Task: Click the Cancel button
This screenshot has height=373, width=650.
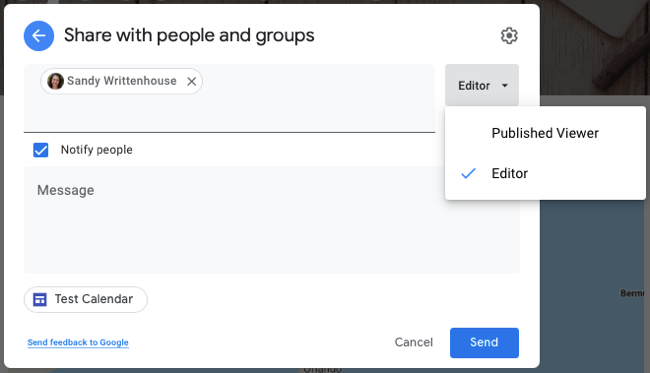Action: click(x=414, y=342)
